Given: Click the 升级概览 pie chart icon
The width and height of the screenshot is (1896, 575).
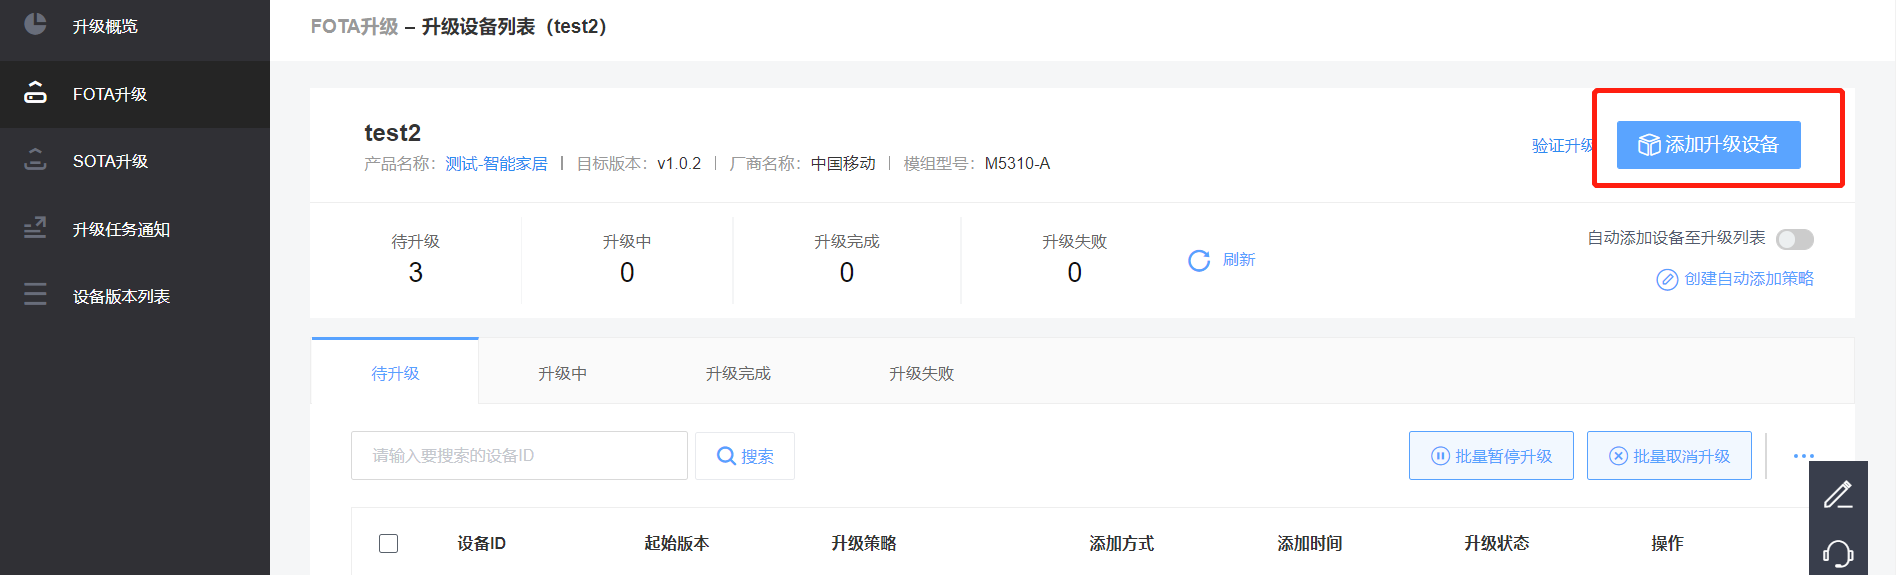Looking at the screenshot, I should pos(35,23).
